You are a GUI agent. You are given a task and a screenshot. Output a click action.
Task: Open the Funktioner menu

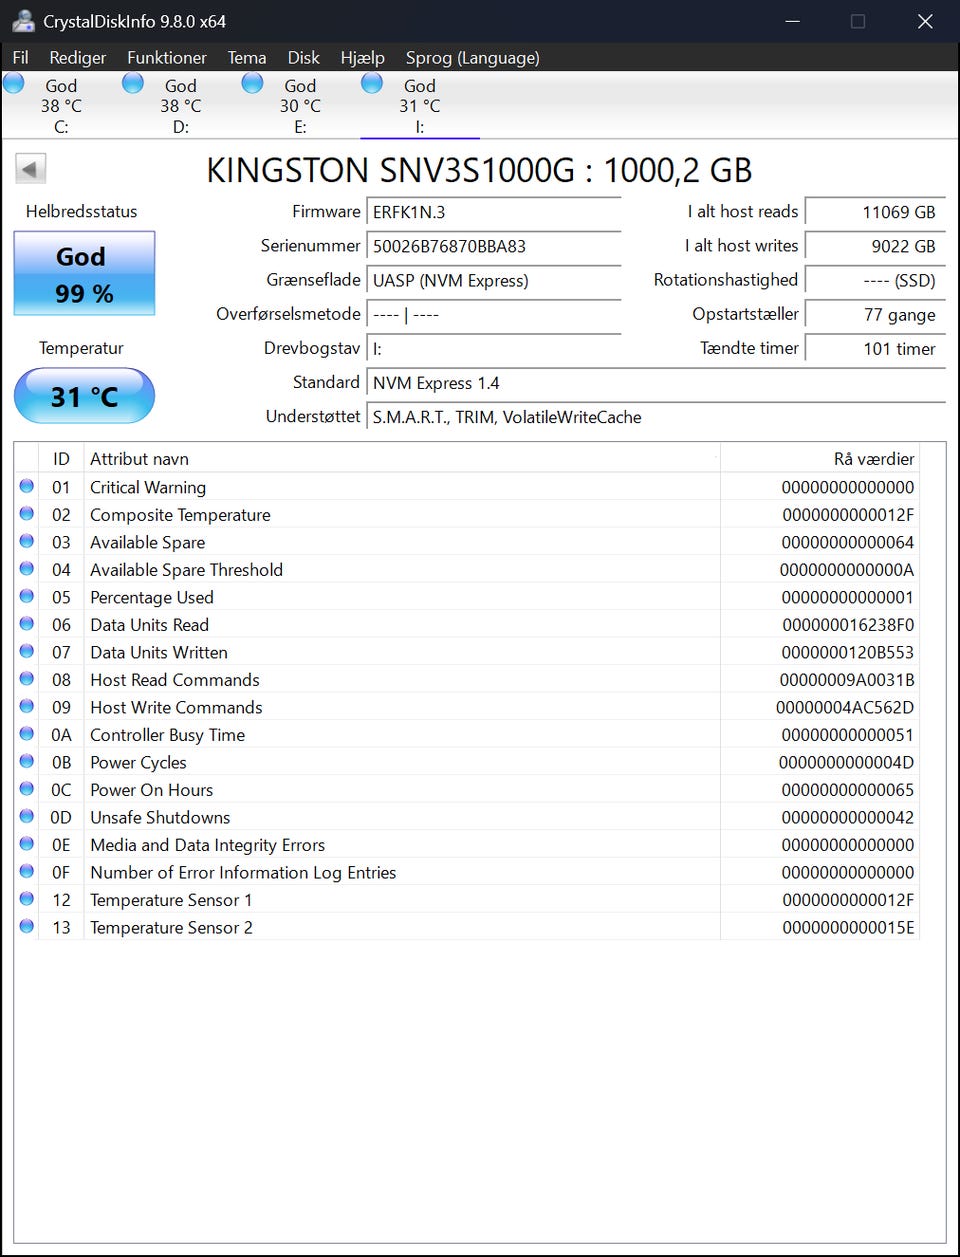[167, 57]
